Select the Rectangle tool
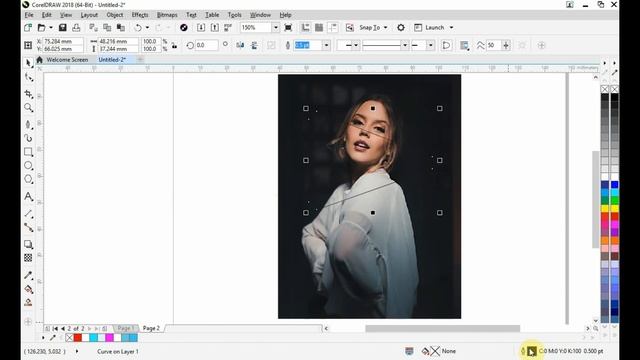Image resolution: width=640 pixels, height=360 pixels. tap(28, 152)
